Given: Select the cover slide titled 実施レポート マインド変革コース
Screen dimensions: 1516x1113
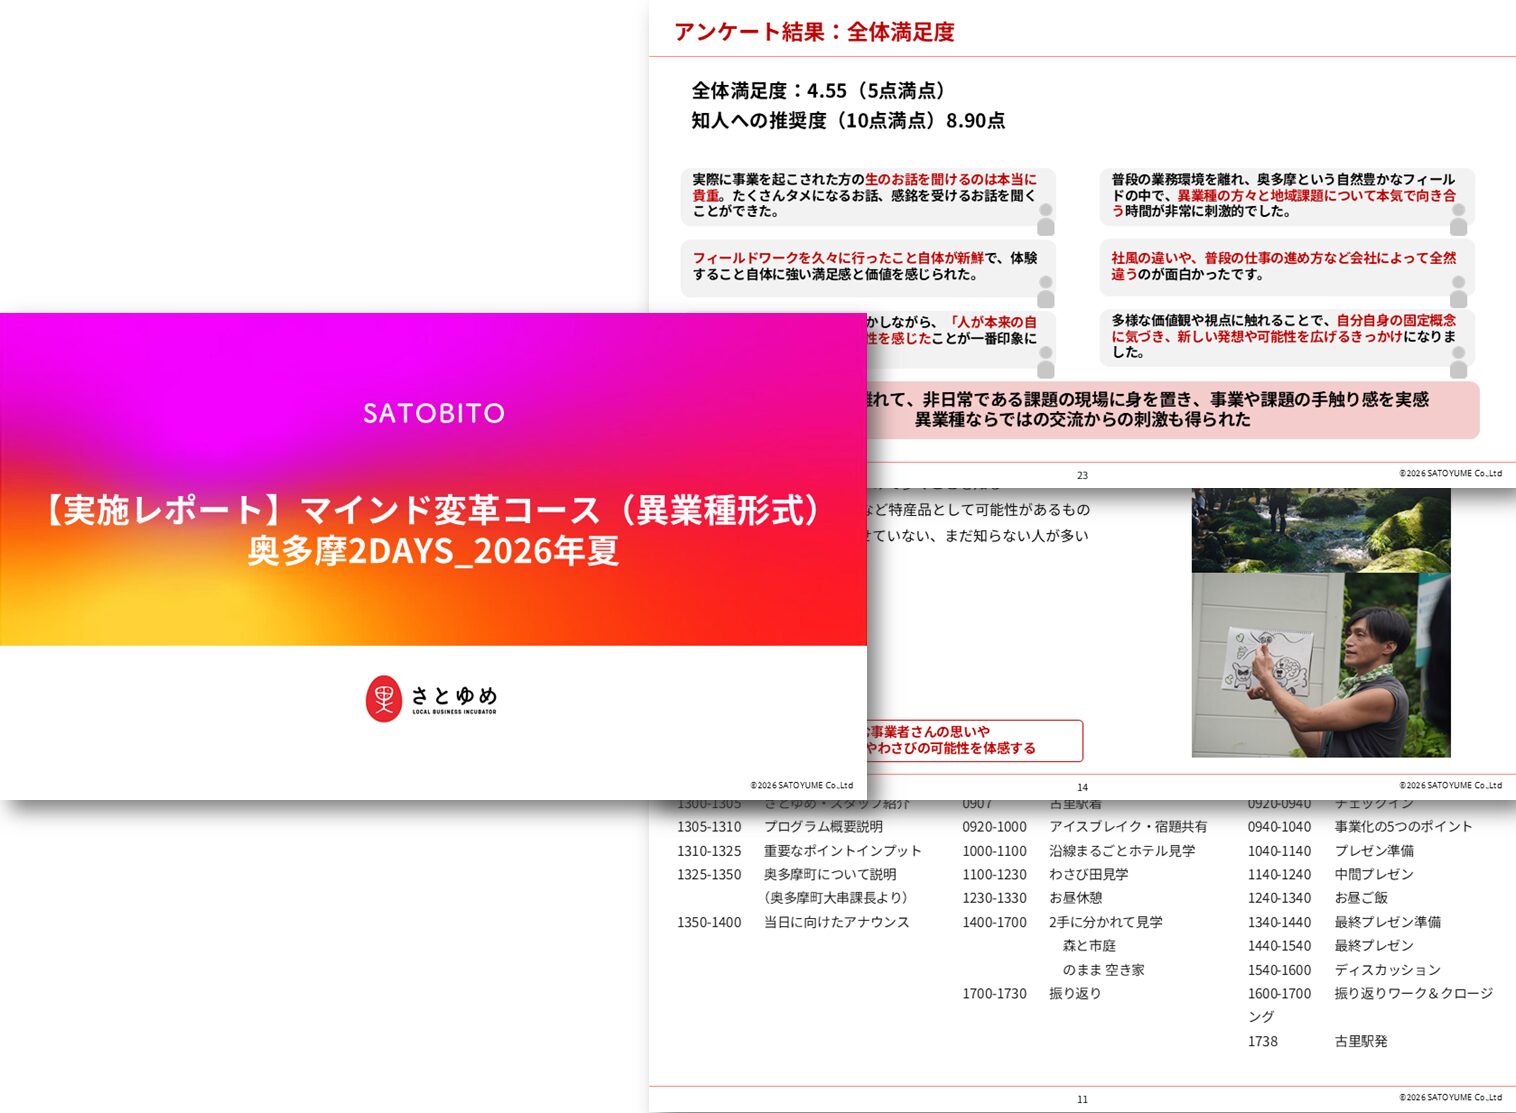Looking at the screenshot, I should point(433,556).
